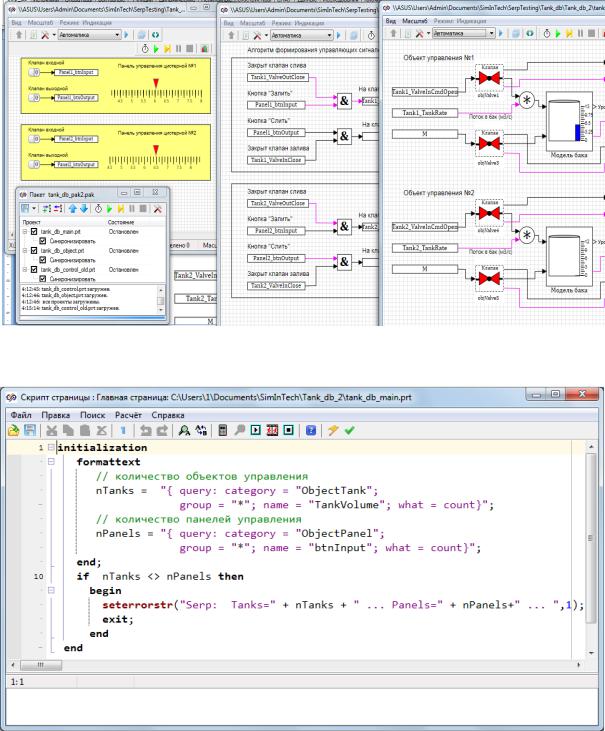Open the layer dropdown in the panel window
This screenshot has height=731, width=605.
tap(117, 35)
